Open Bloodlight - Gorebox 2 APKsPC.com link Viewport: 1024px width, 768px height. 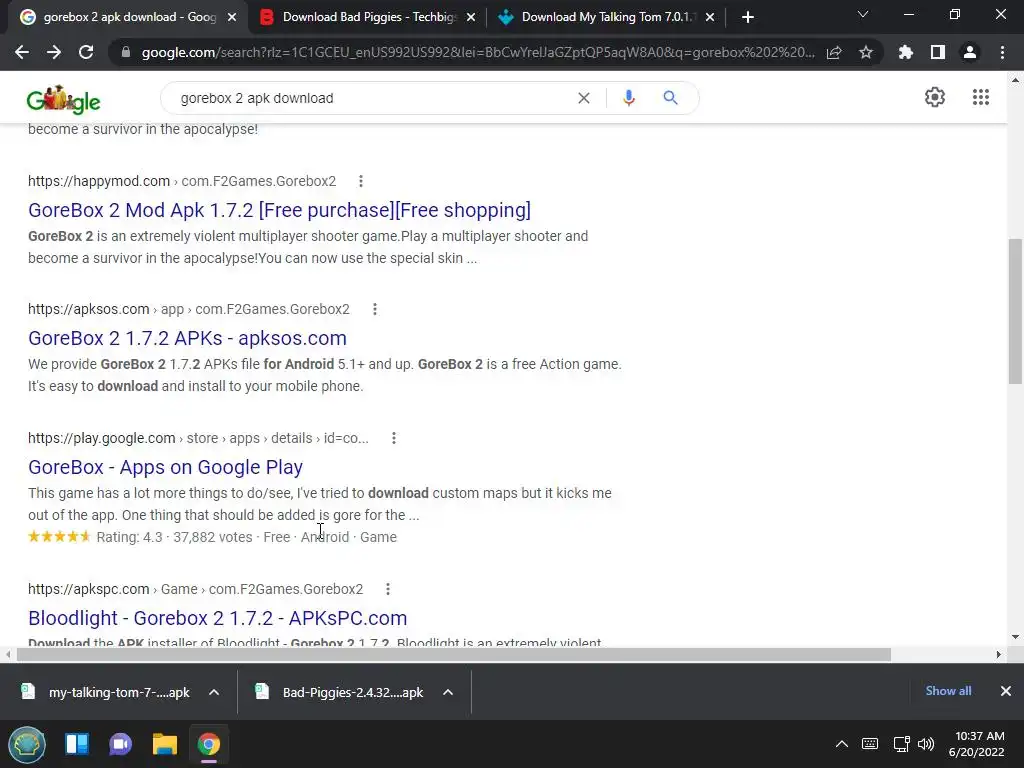pos(217,618)
